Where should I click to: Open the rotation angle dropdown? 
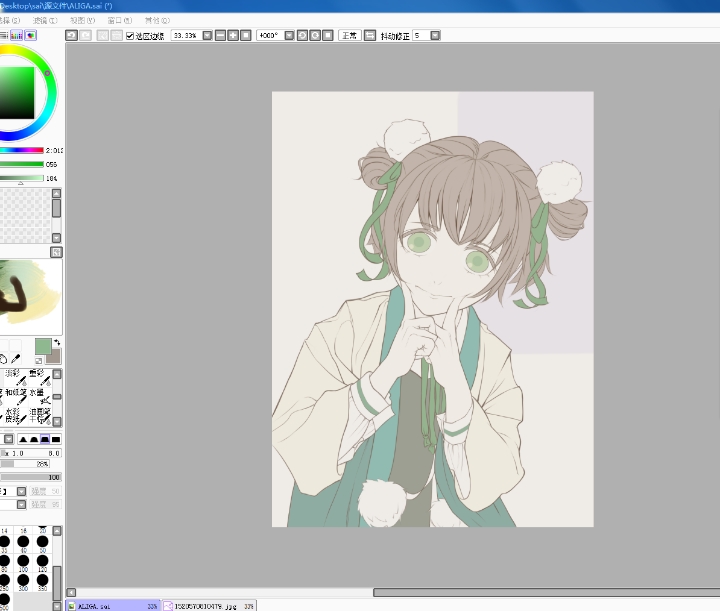pyautogui.click(x=288, y=35)
